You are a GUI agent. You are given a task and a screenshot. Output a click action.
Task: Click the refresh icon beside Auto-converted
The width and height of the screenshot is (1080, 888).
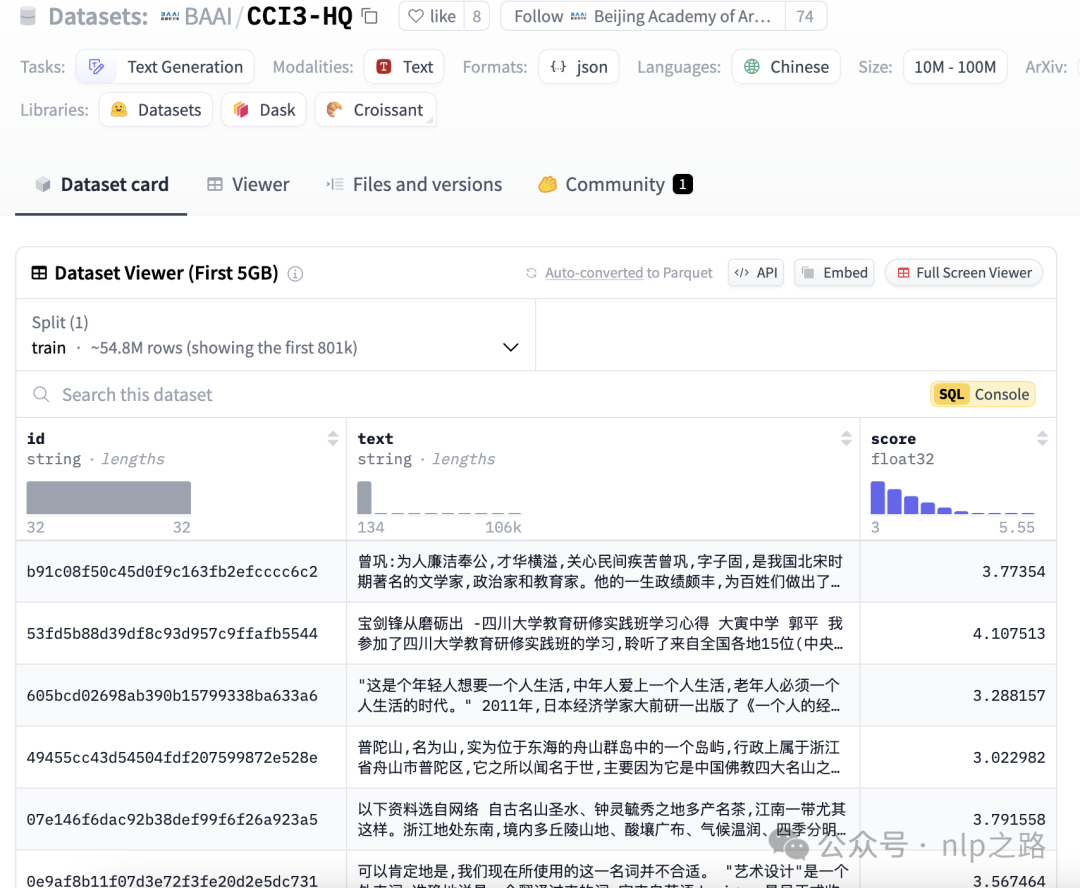tap(531, 273)
